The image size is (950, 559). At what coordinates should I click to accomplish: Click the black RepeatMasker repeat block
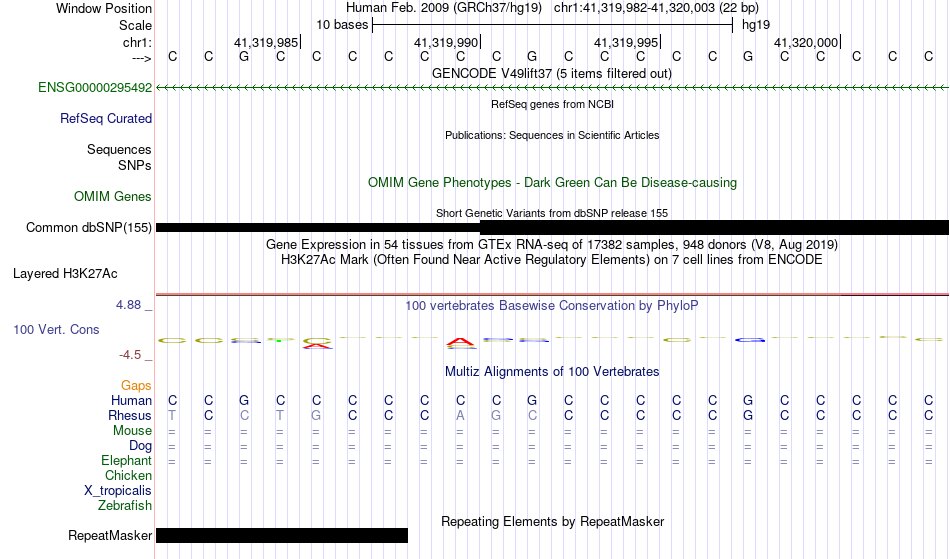tap(282, 535)
